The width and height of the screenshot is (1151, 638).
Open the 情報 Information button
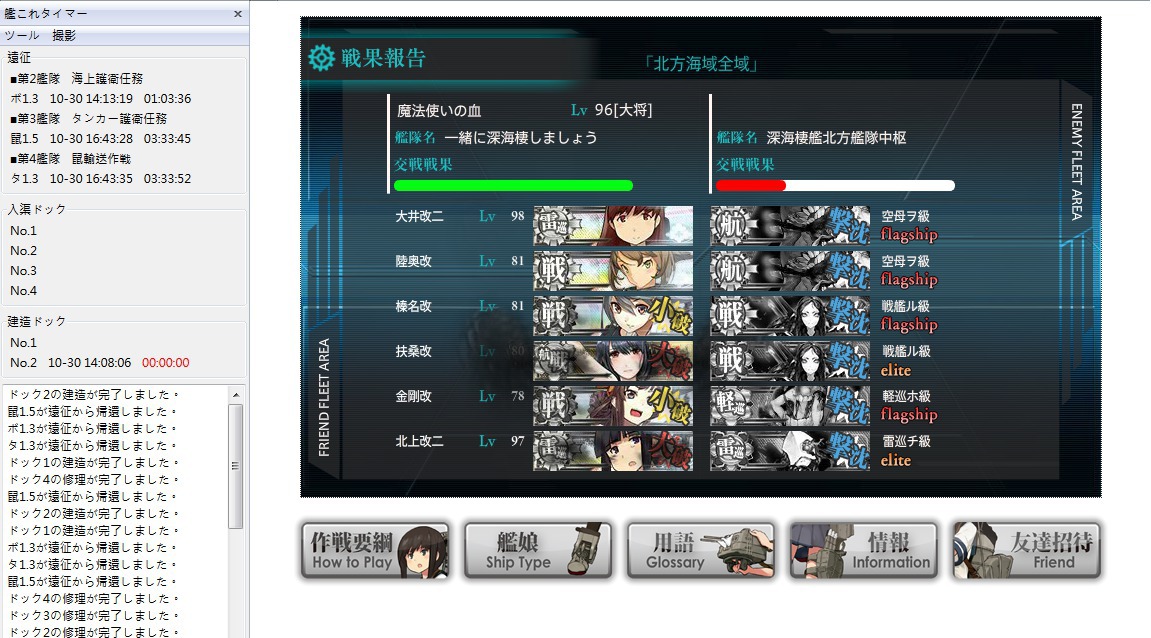click(x=864, y=551)
